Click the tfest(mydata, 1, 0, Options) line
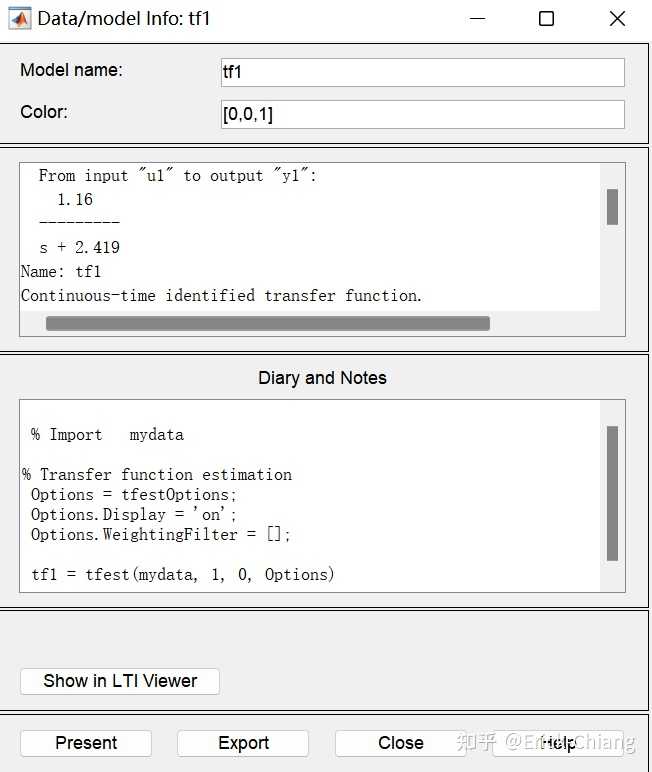Screen dimensions: 652x772 point(183,575)
